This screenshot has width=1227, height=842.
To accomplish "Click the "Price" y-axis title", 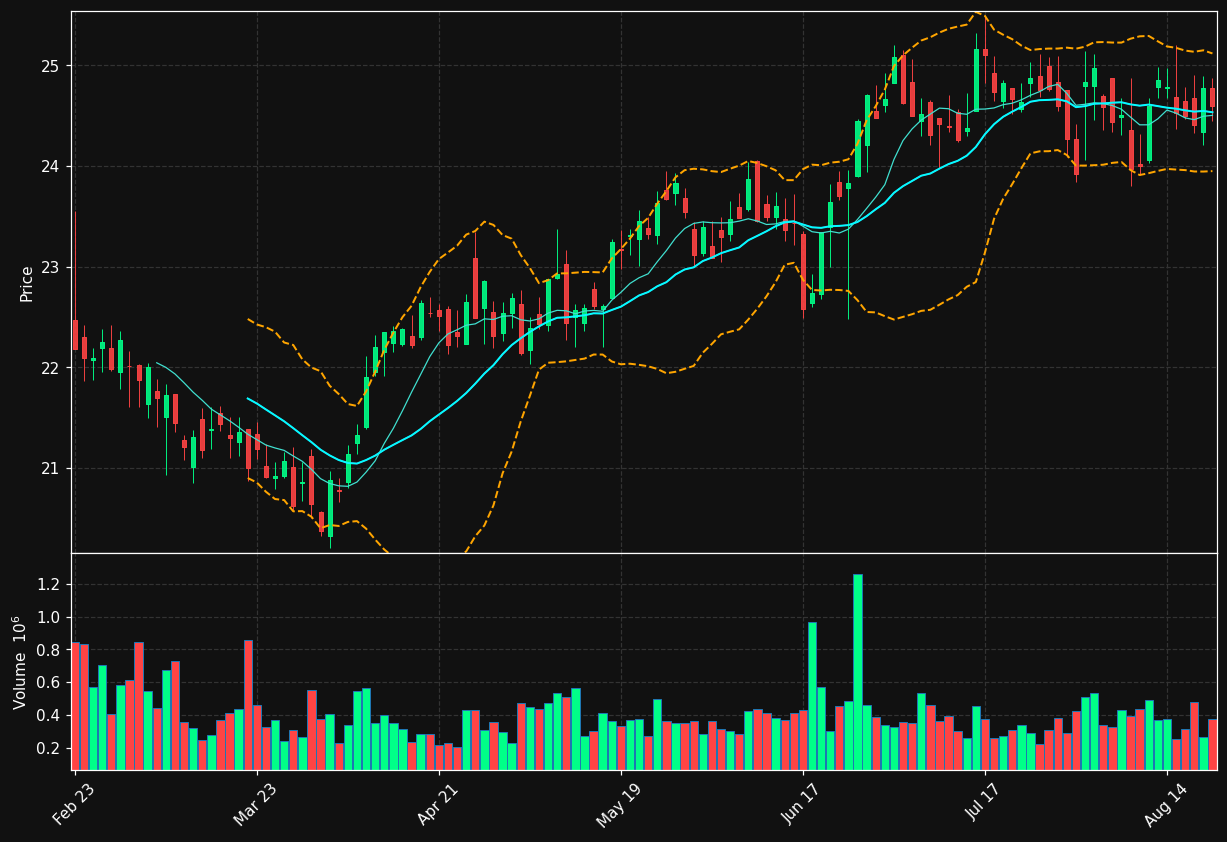I will (27, 283).
